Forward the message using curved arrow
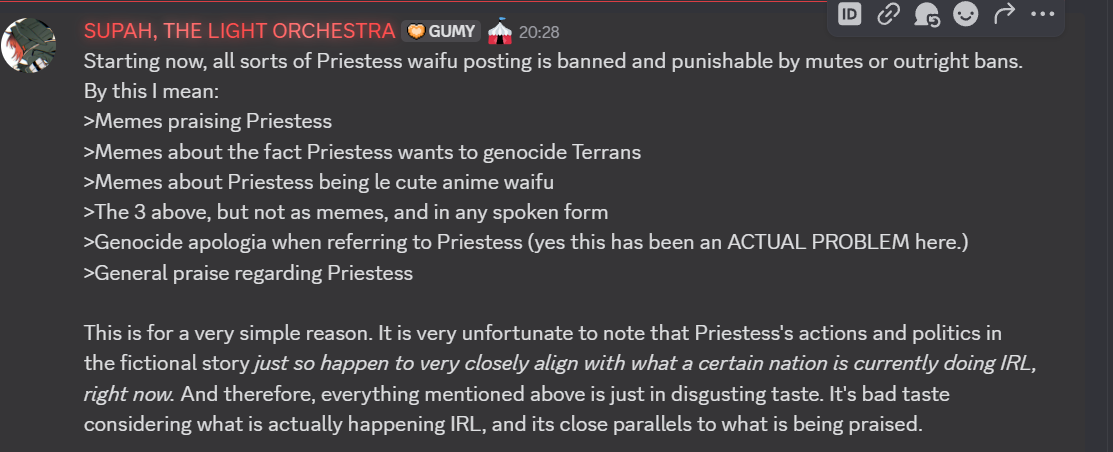The height and width of the screenshot is (452, 1113). pyautogui.click(x=1004, y=13)
